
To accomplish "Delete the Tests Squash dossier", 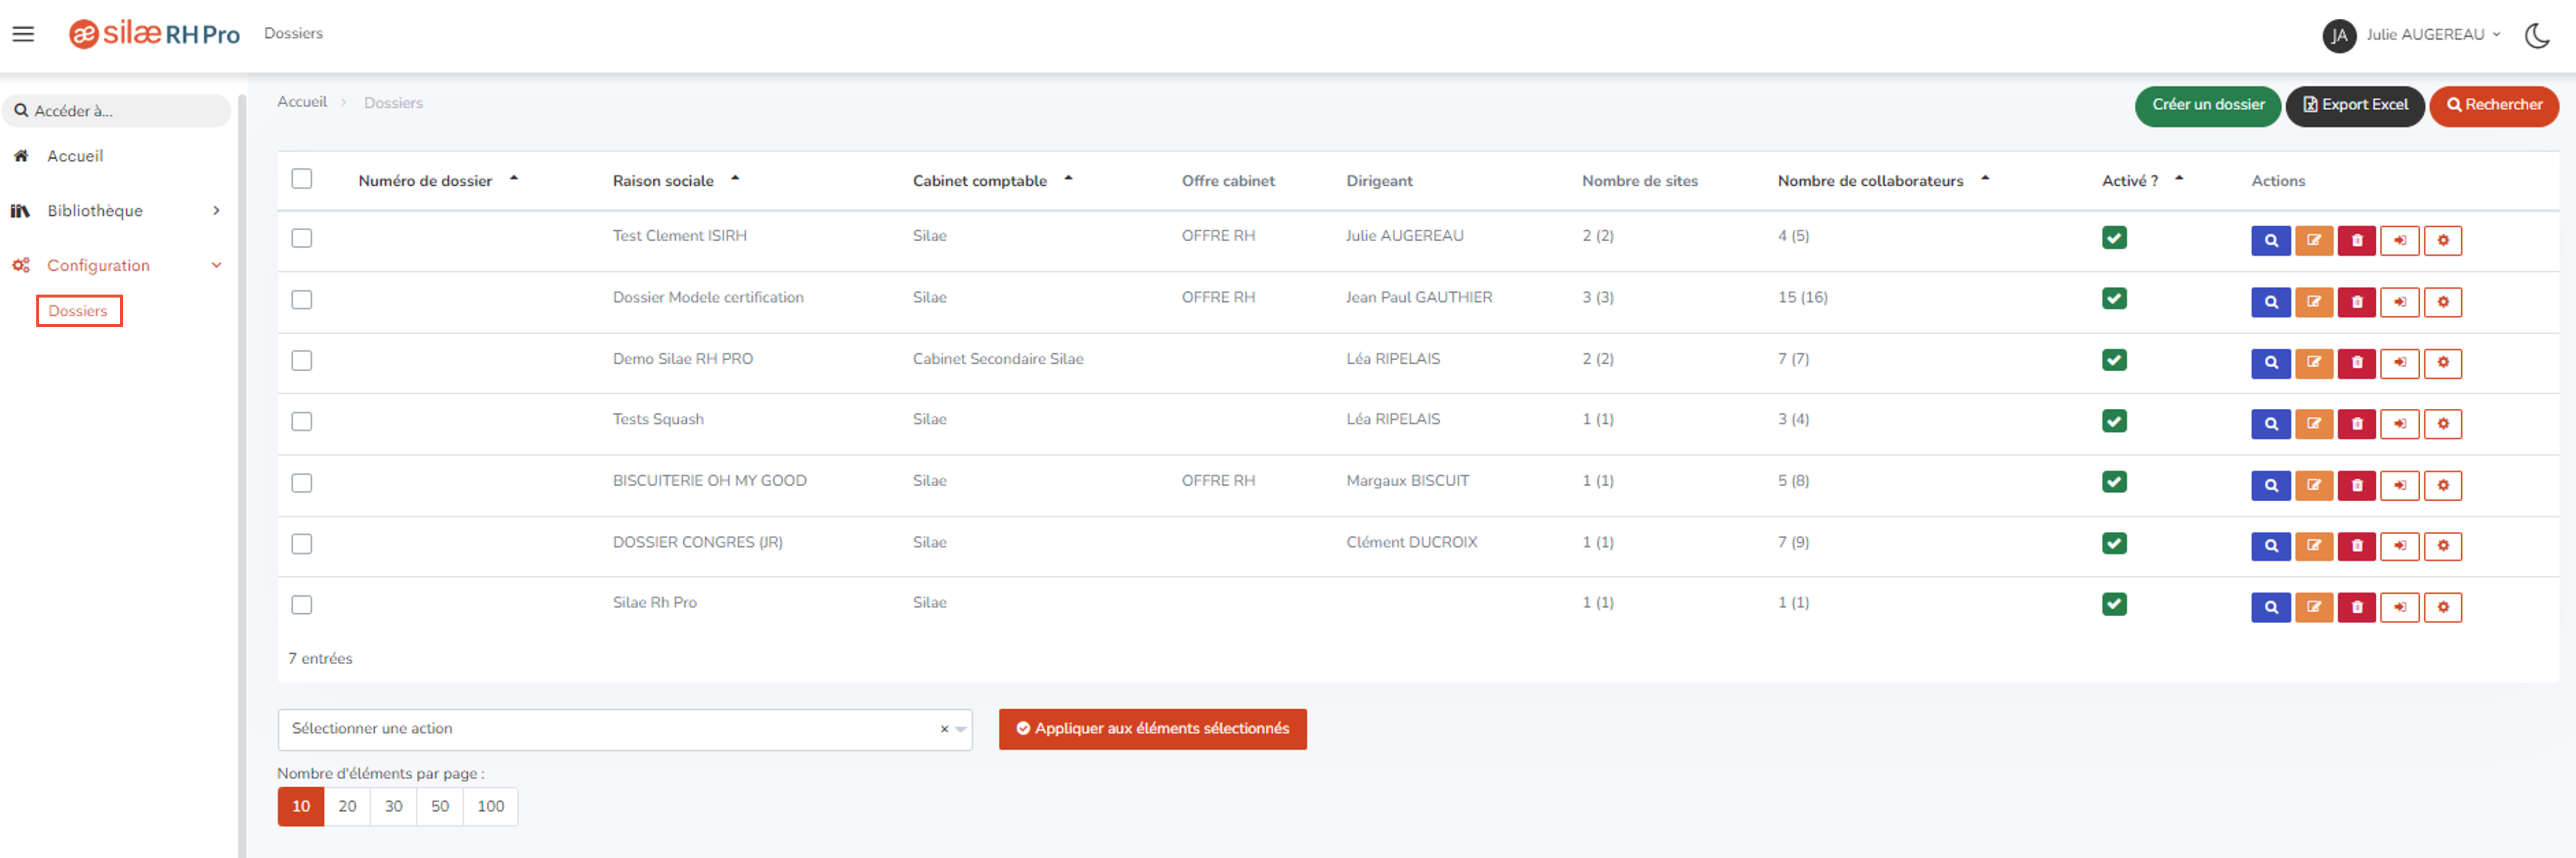I will pos(2356,424).
